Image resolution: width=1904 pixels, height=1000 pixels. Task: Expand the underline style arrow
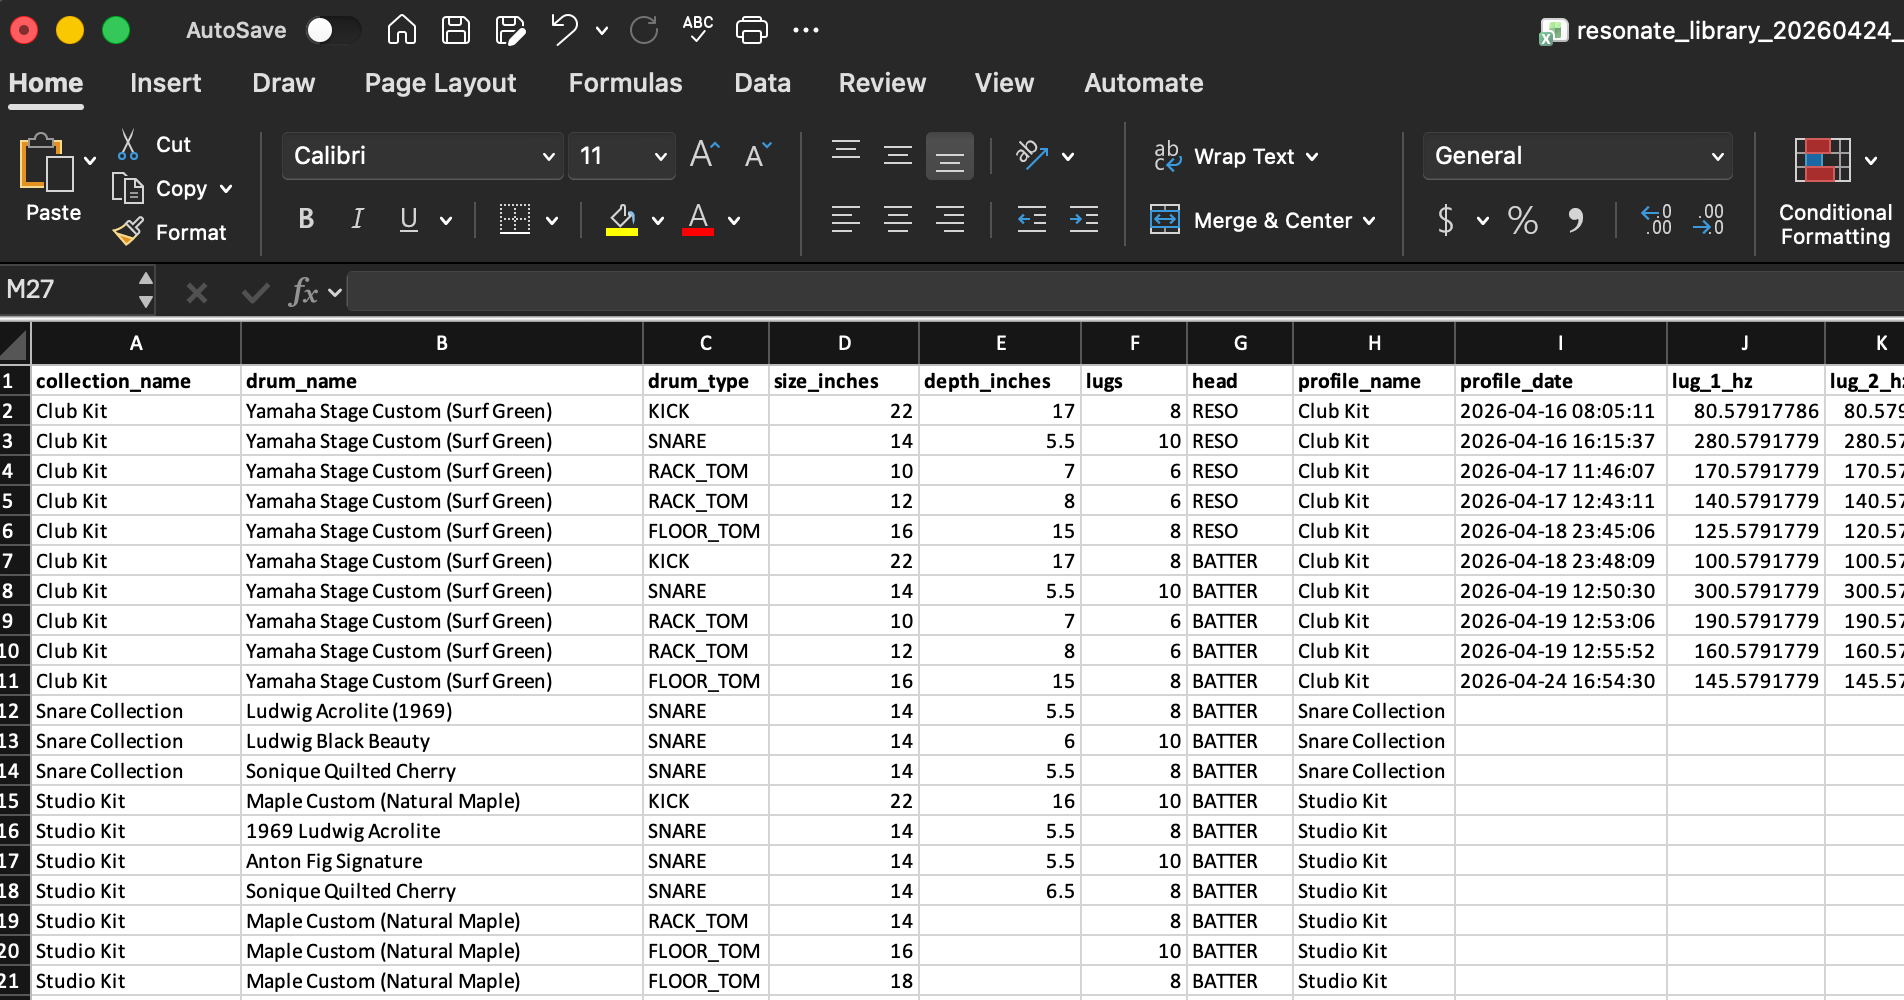tap(446, 221)
